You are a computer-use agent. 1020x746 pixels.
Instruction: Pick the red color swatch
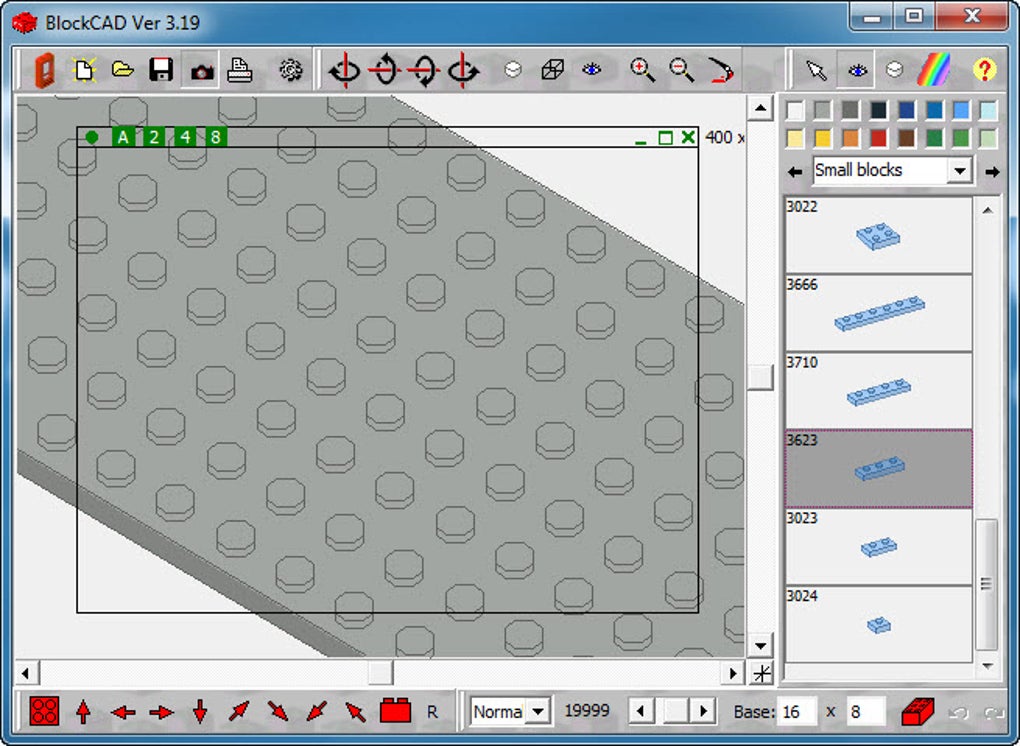(879, 138)
